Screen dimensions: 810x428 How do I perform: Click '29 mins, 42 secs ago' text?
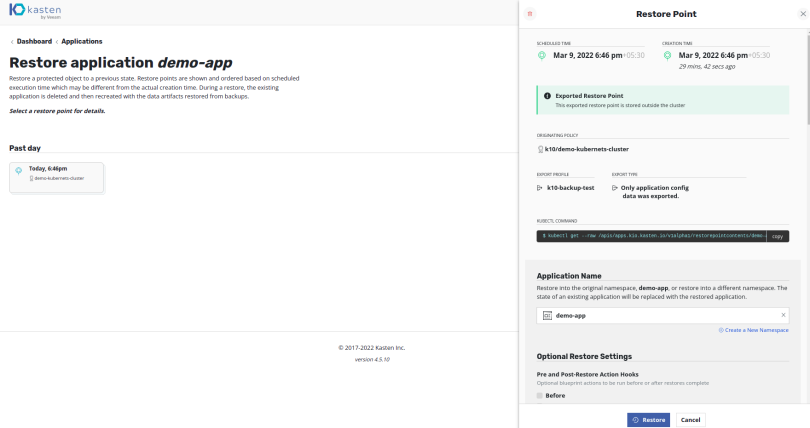707,67
